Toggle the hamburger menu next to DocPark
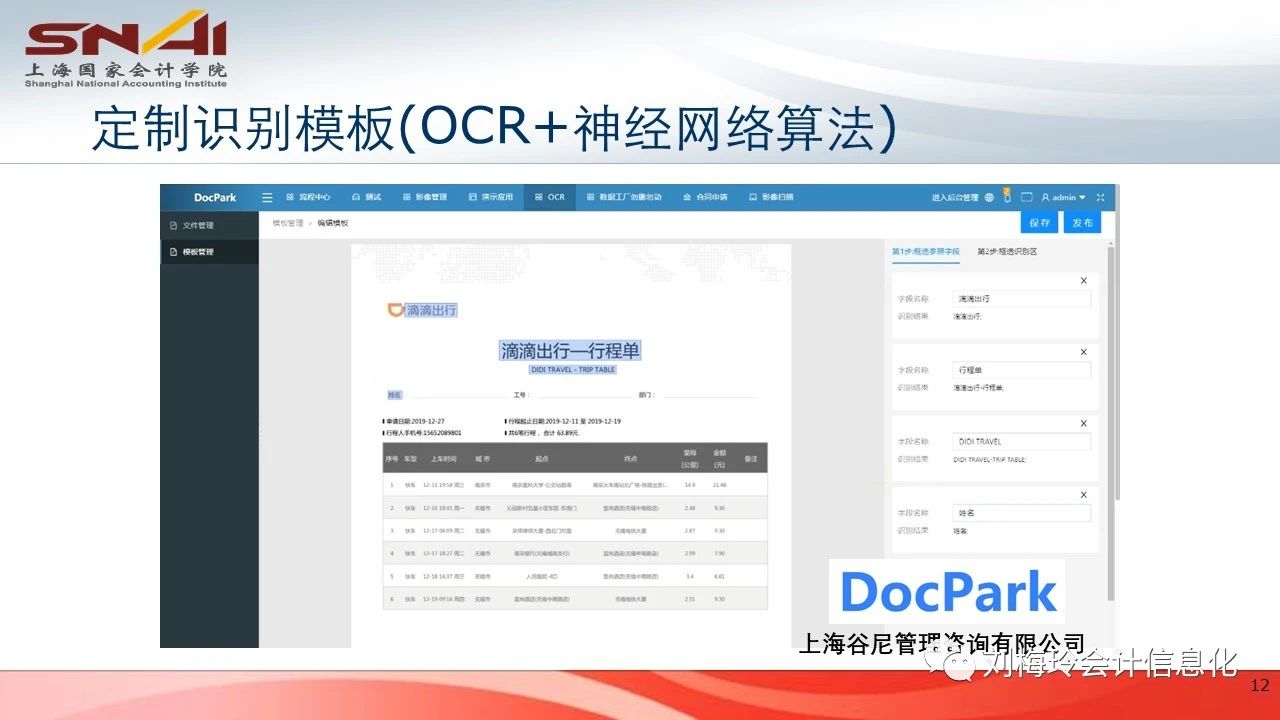The image size is (1280, 720). (267, 197)
